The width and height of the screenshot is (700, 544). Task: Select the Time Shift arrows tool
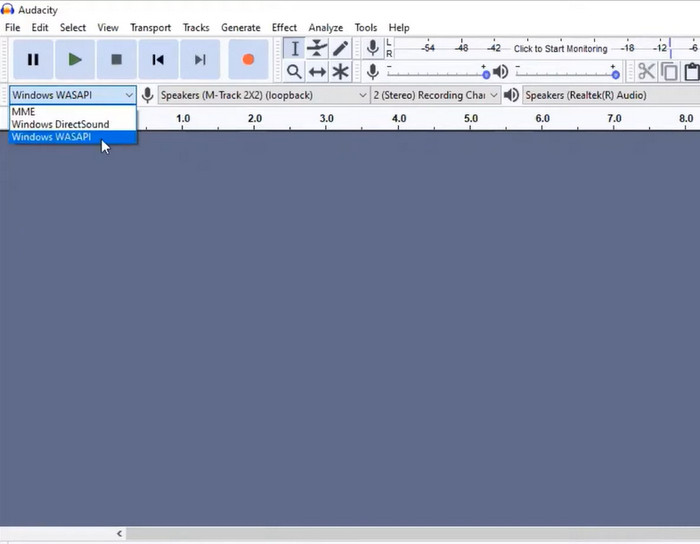[x=317, y=71]
